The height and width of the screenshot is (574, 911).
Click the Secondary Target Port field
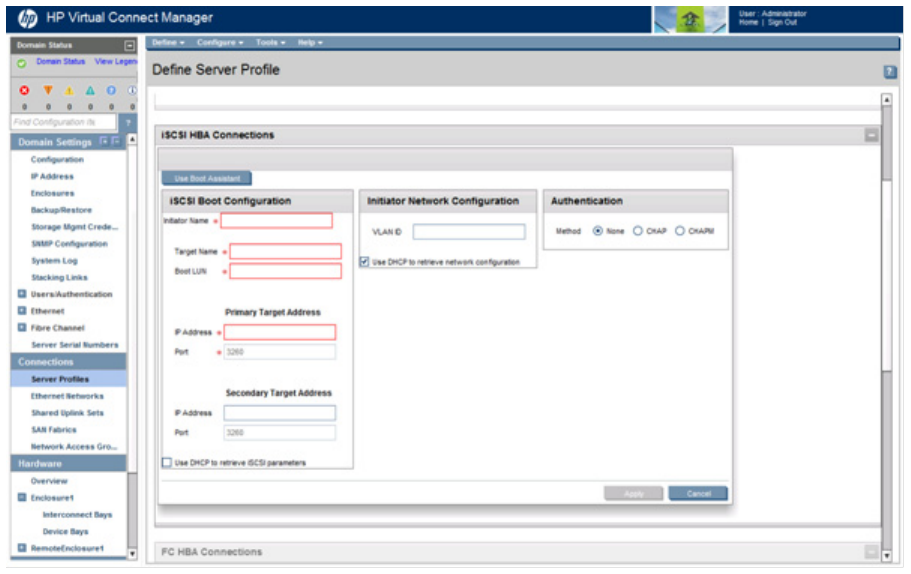[x=279, y=433]
